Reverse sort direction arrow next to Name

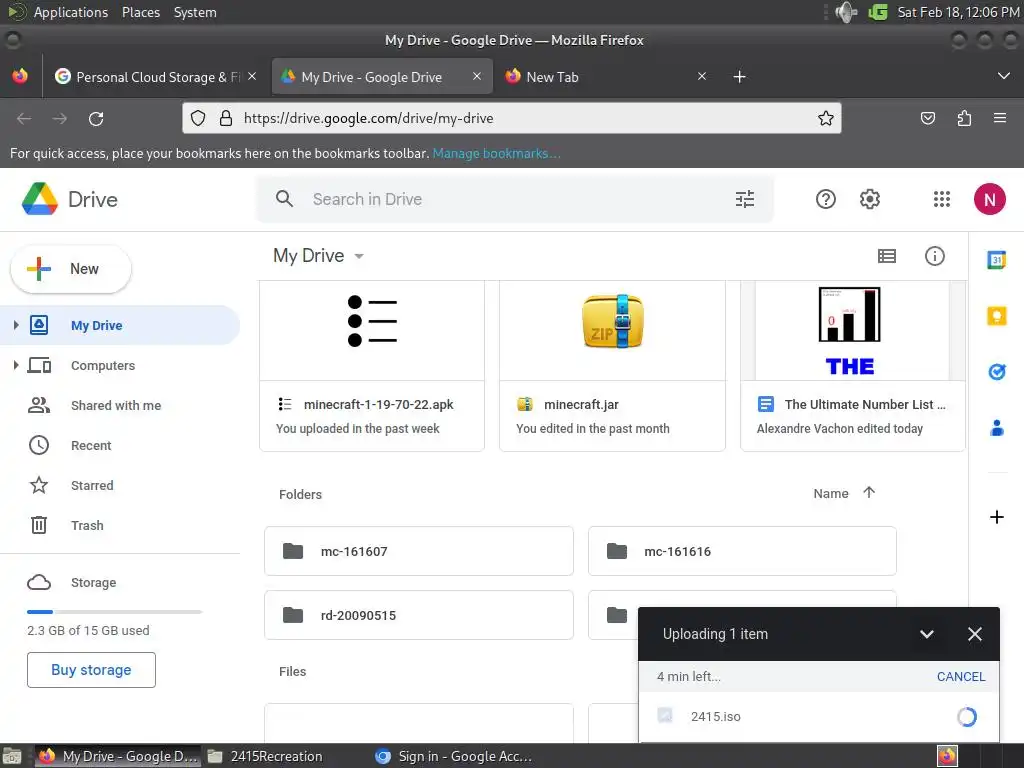pos(869,492)
